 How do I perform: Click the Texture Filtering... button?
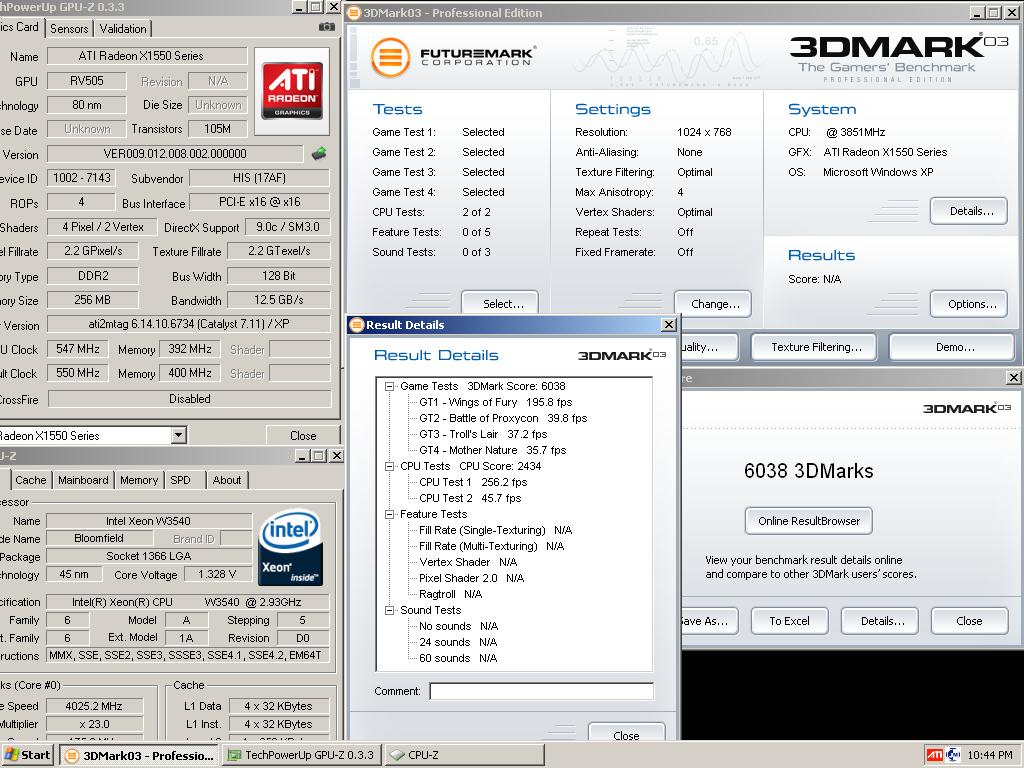pyautogui.click(x=816, y=347)
